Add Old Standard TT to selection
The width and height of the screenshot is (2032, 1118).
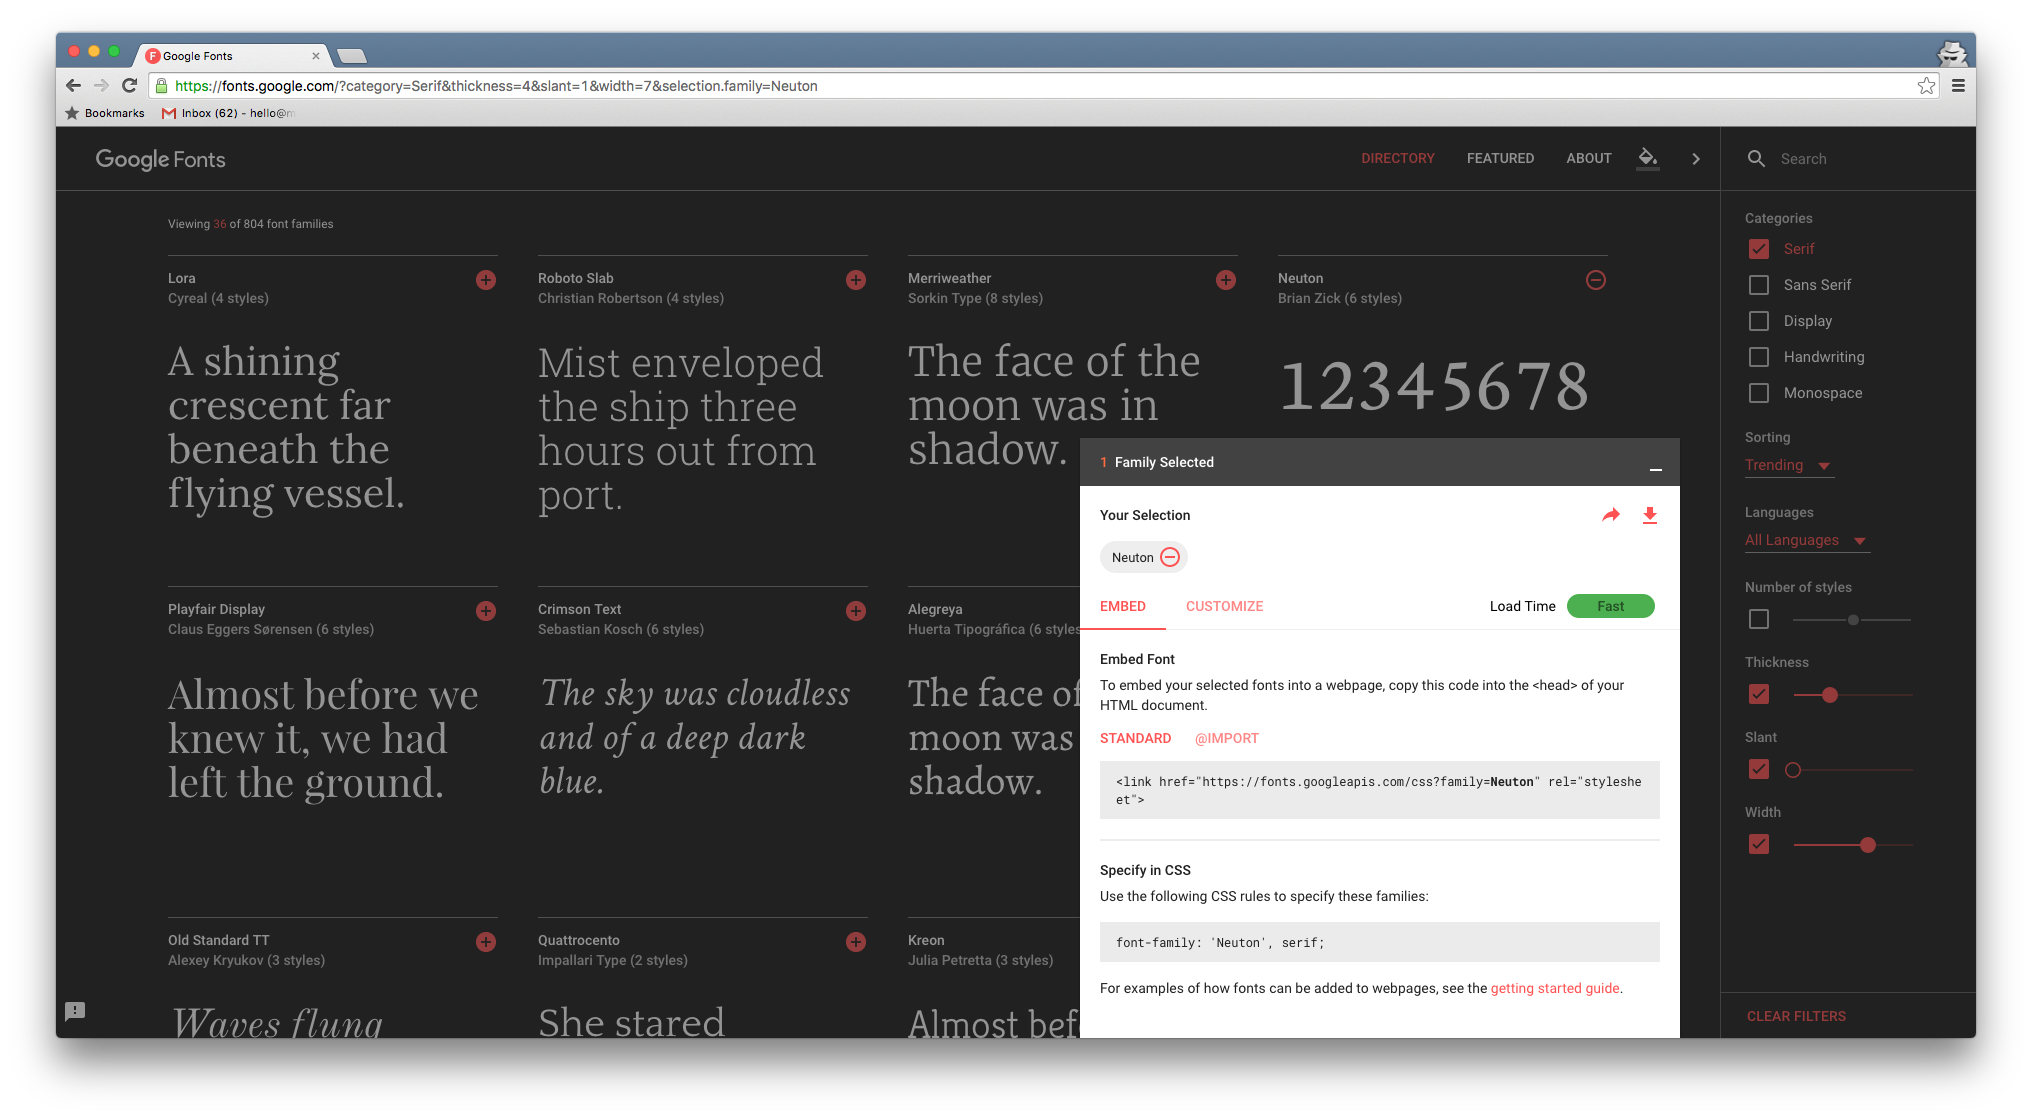point(486,942)
